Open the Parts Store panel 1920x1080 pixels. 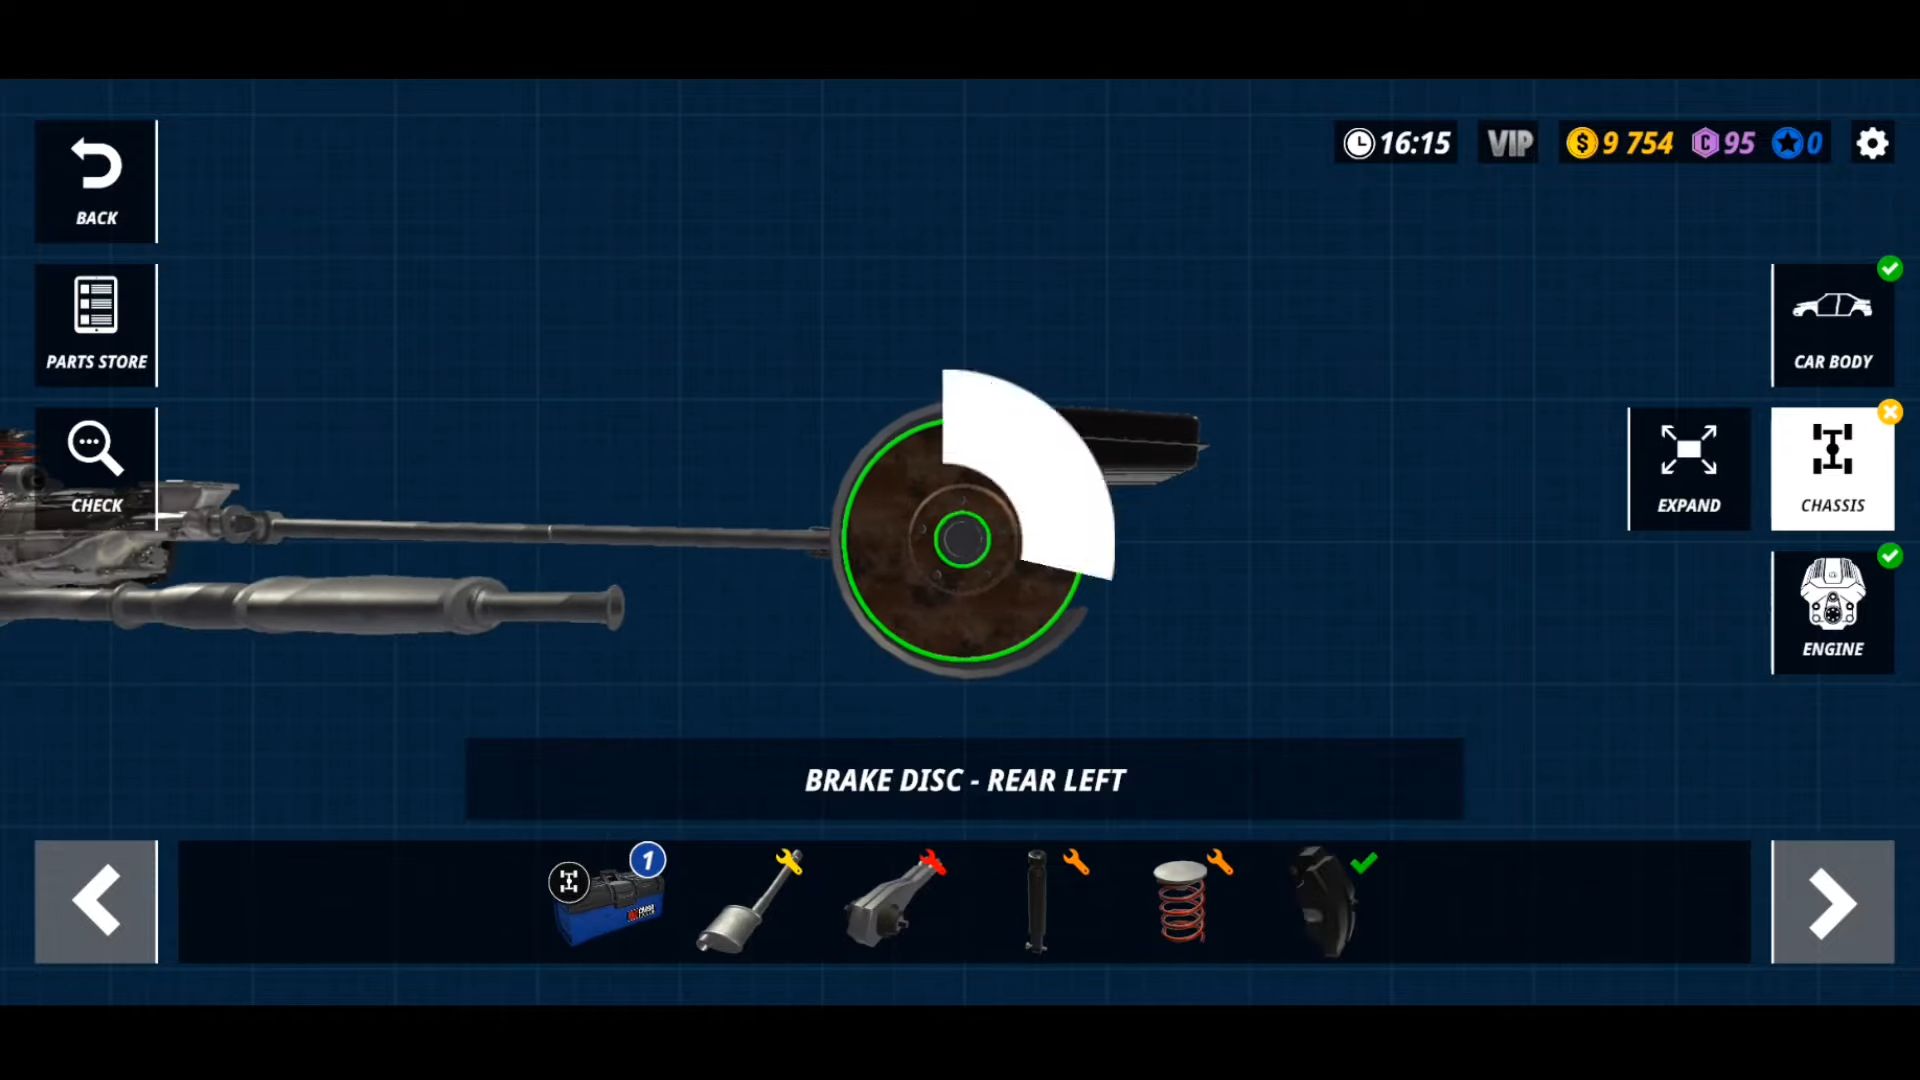pos(96,324)
